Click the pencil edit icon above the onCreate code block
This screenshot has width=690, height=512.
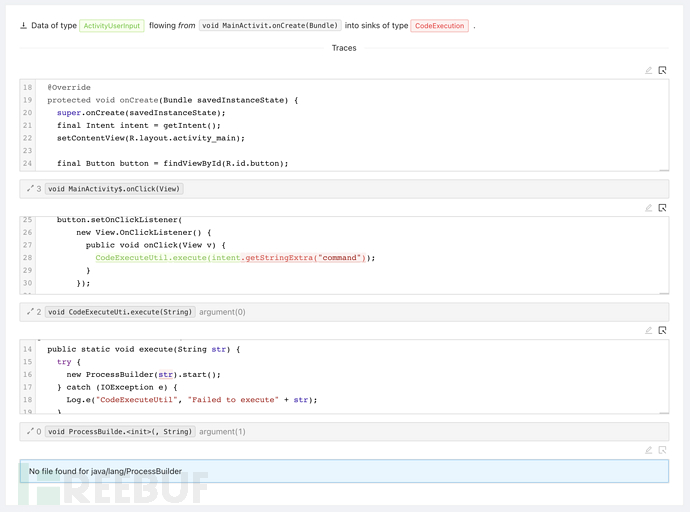648,71
